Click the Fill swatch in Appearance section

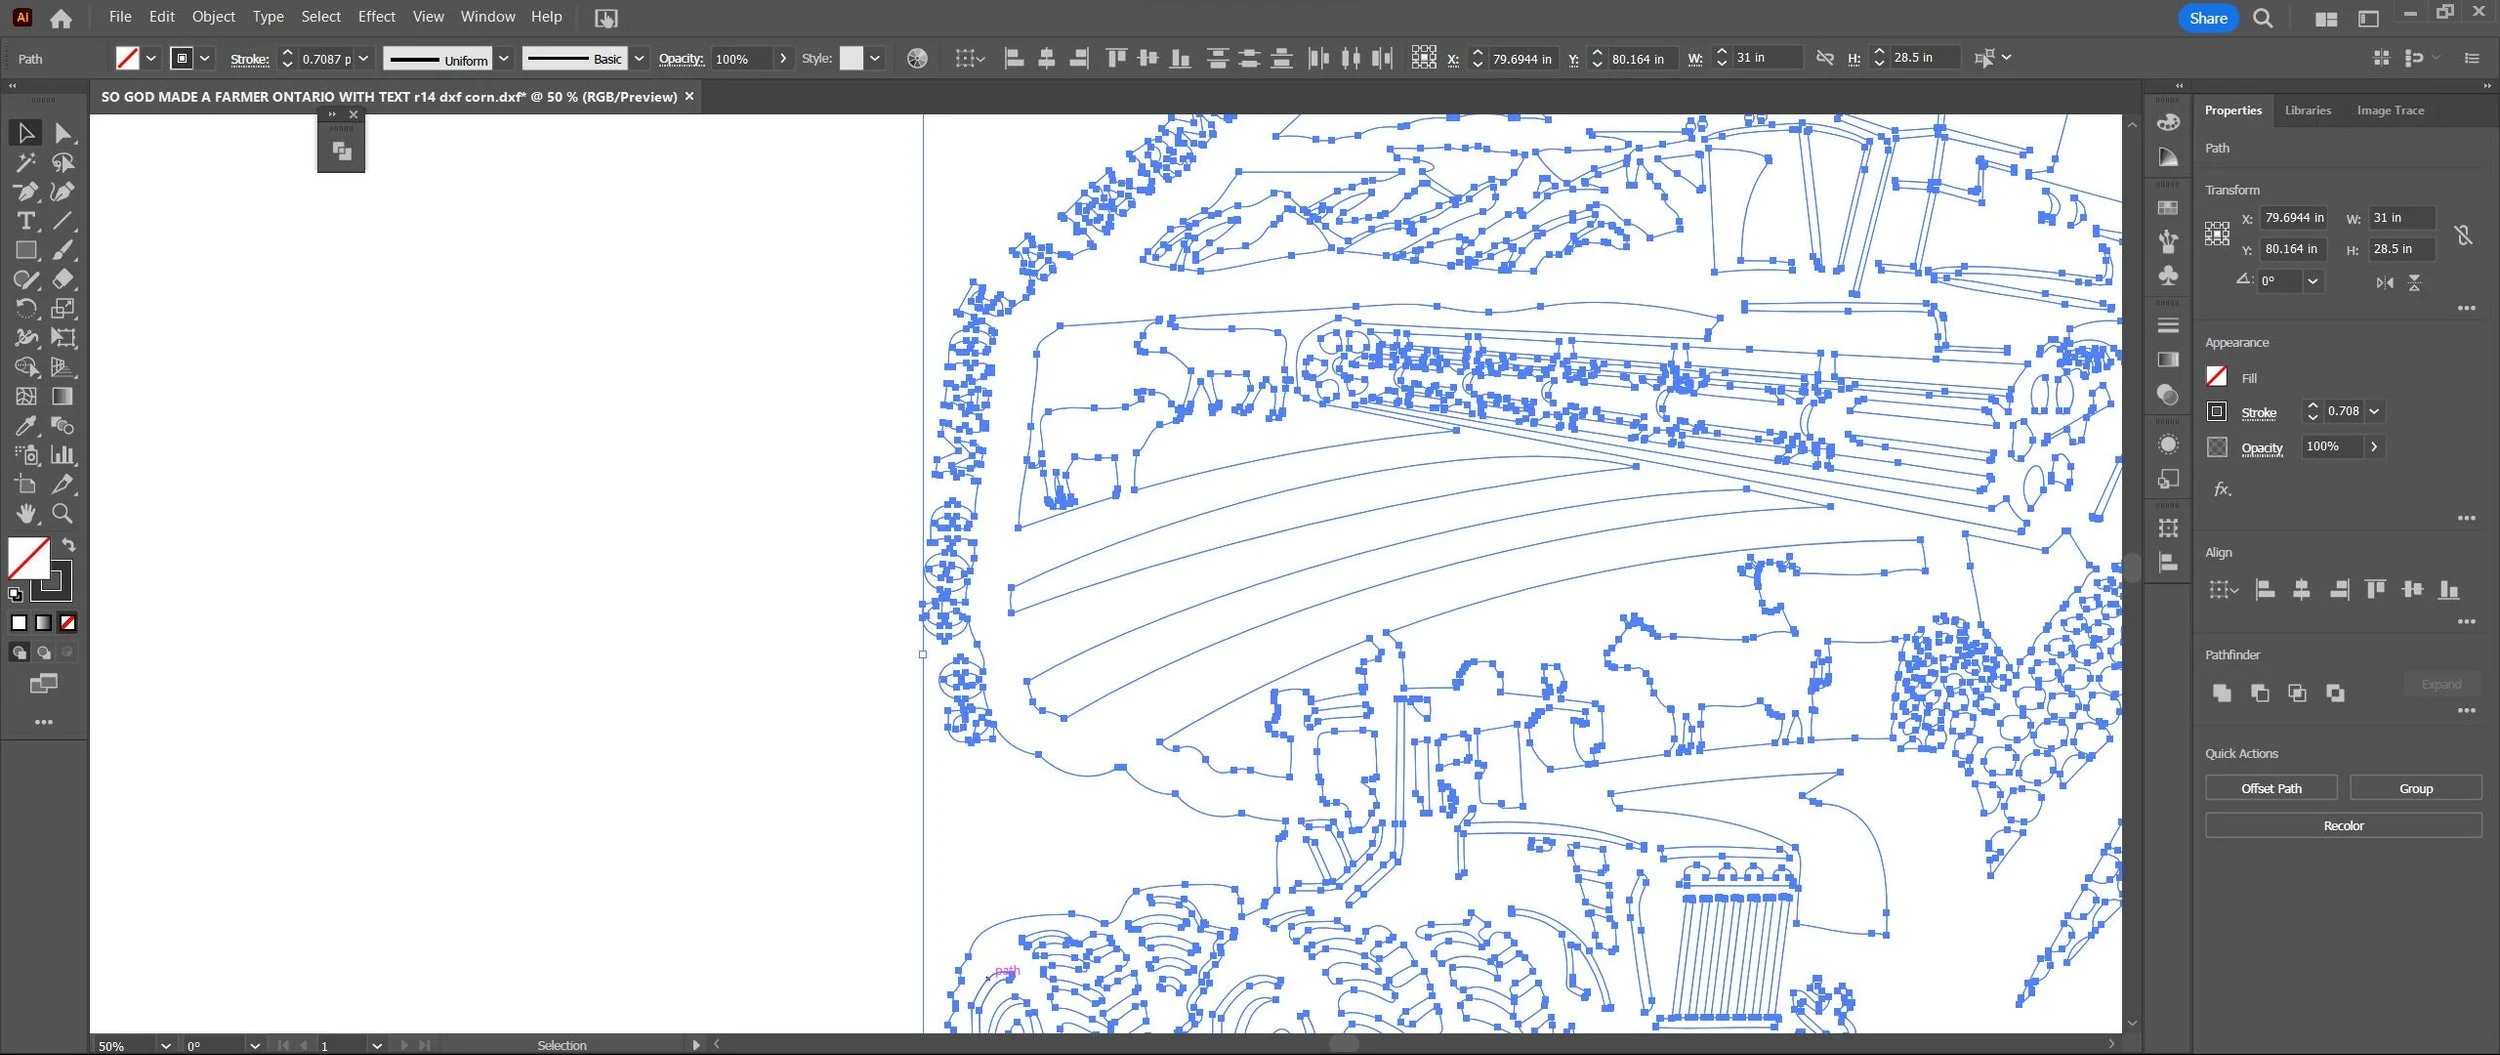pos(2216,376)
